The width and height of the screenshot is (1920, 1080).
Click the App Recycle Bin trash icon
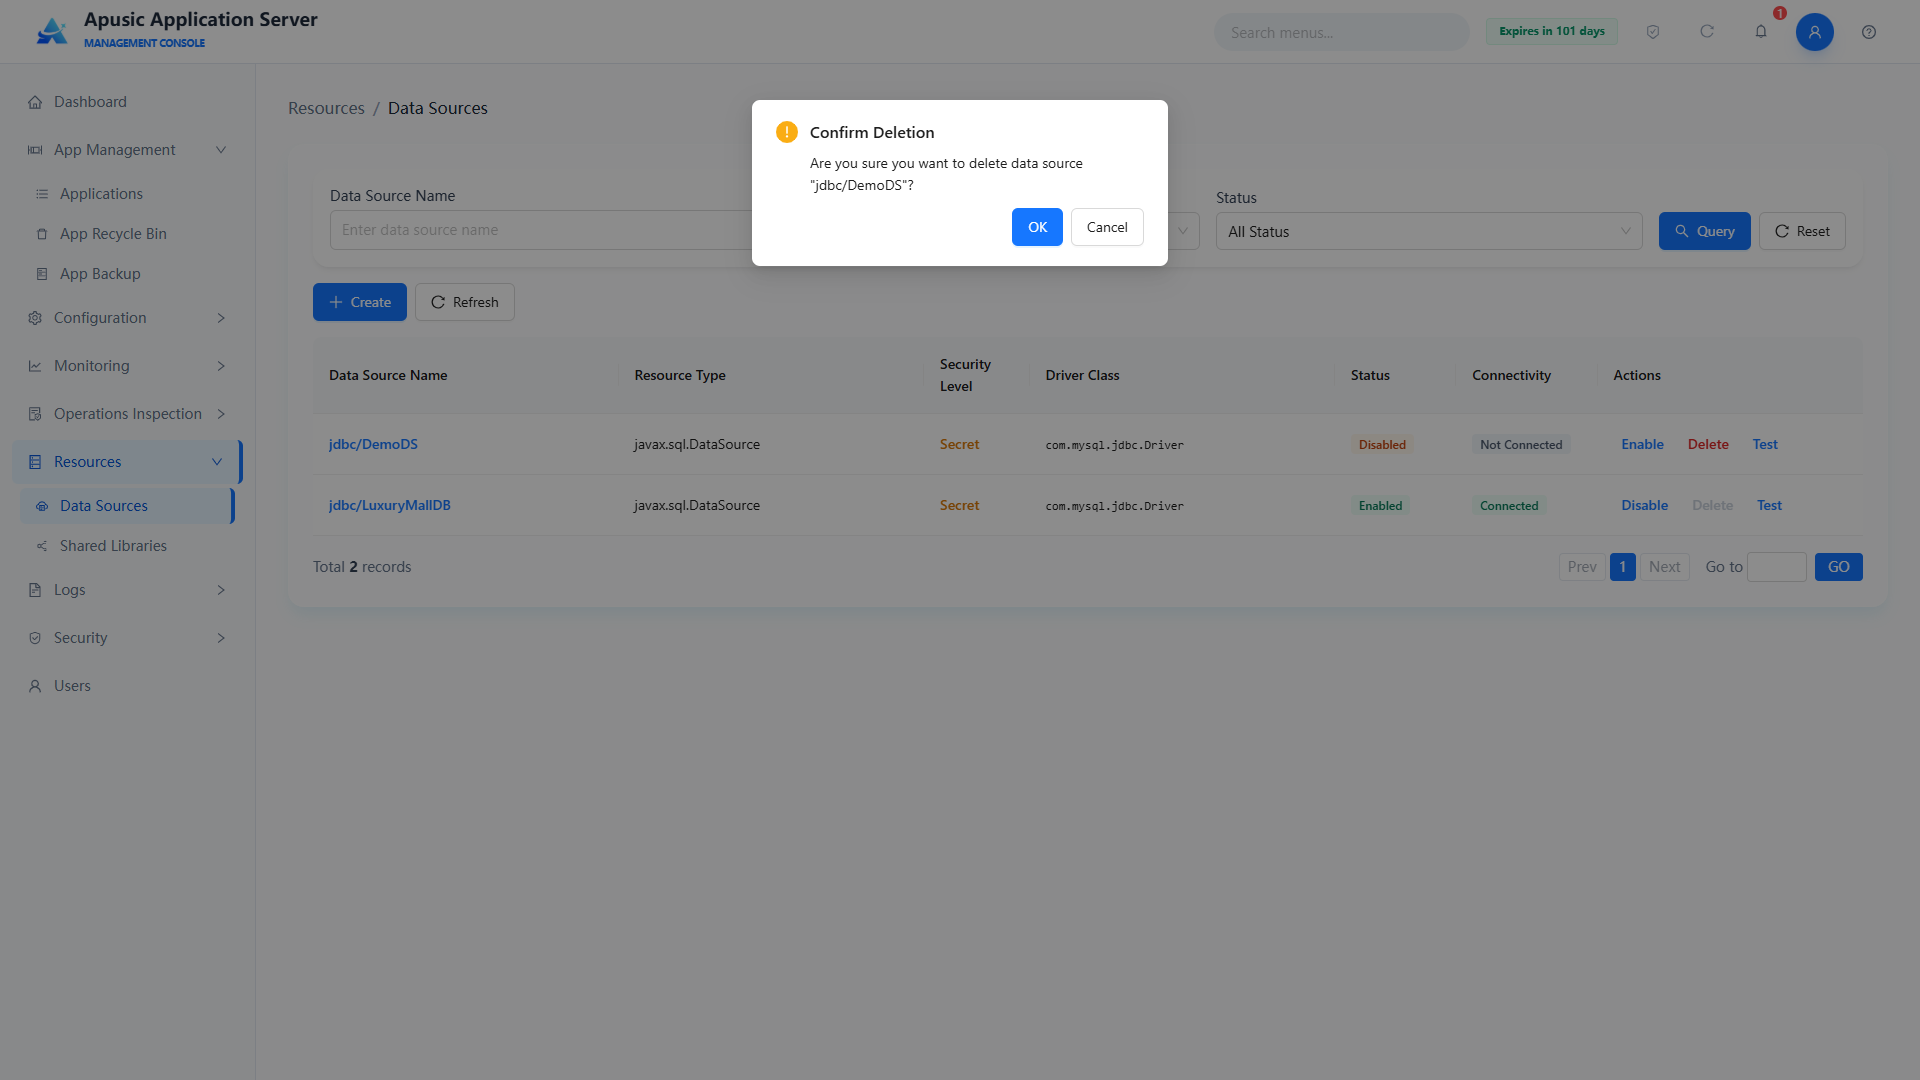pyautogui.click(x=42, y=234)
